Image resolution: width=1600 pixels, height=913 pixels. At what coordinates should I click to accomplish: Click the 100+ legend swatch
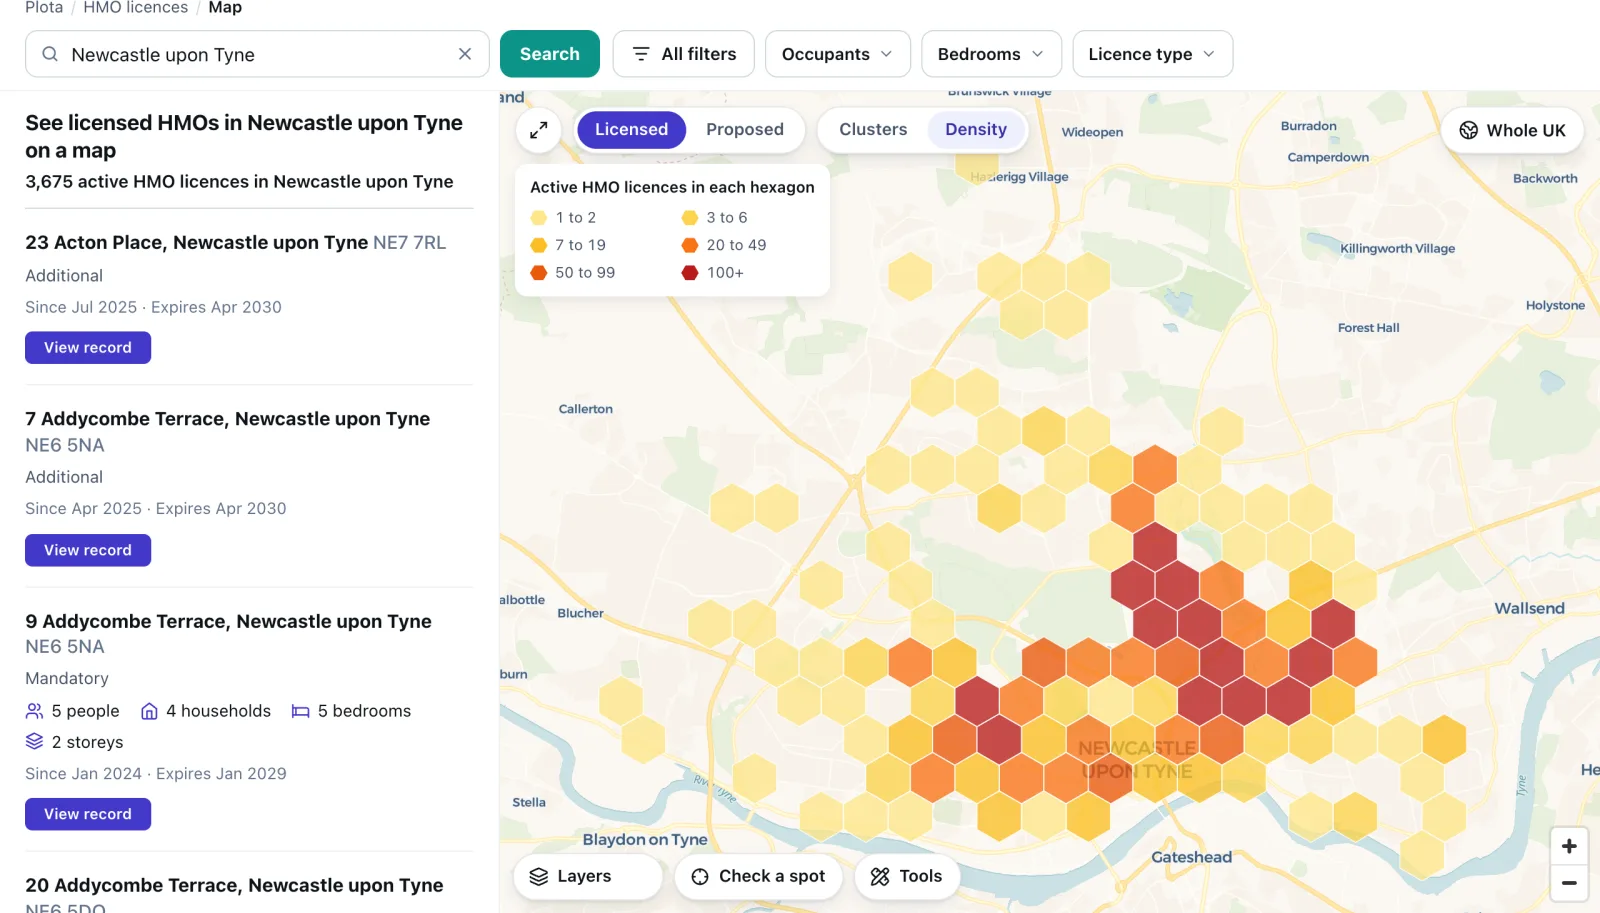690,273
